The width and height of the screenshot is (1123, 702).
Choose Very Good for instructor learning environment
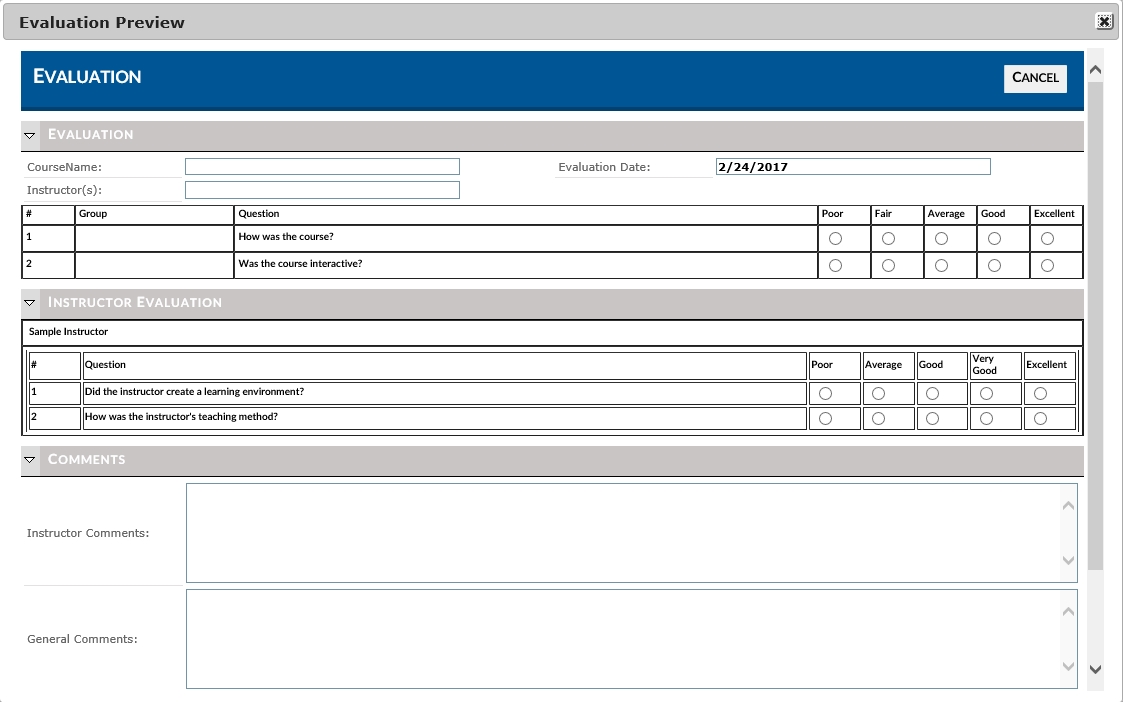986,393
